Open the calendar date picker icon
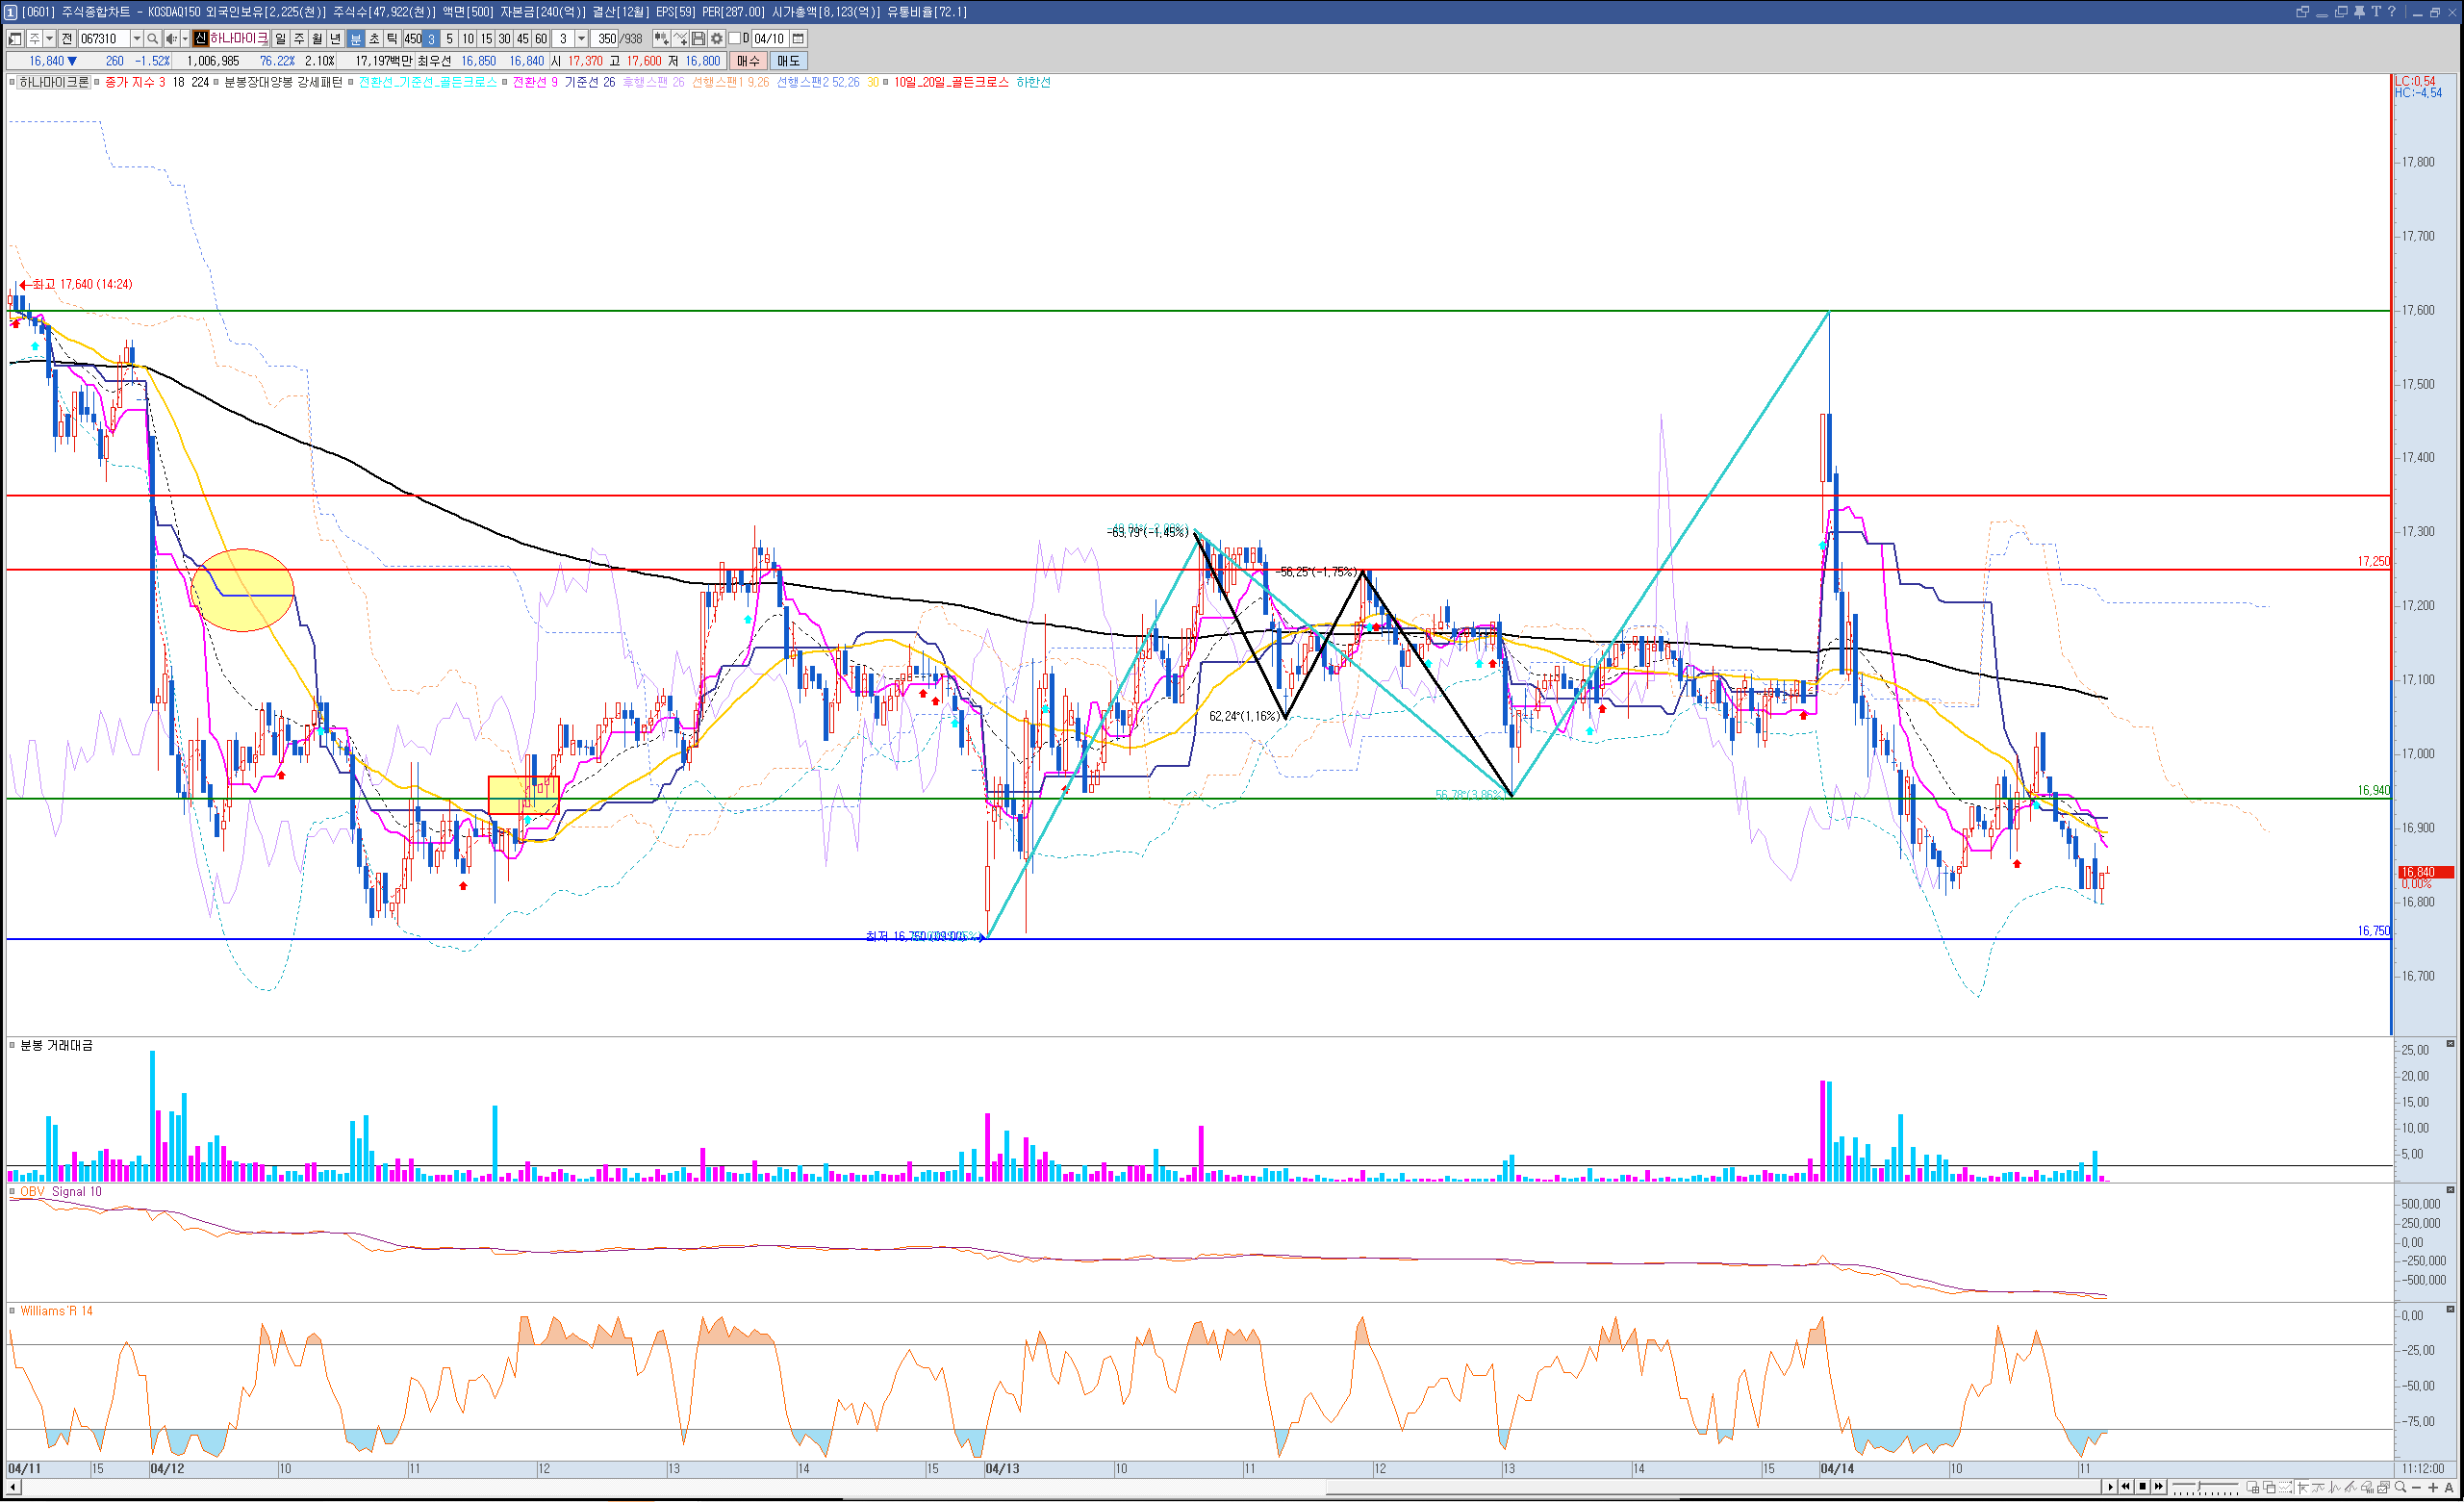 tap(798, 39)
